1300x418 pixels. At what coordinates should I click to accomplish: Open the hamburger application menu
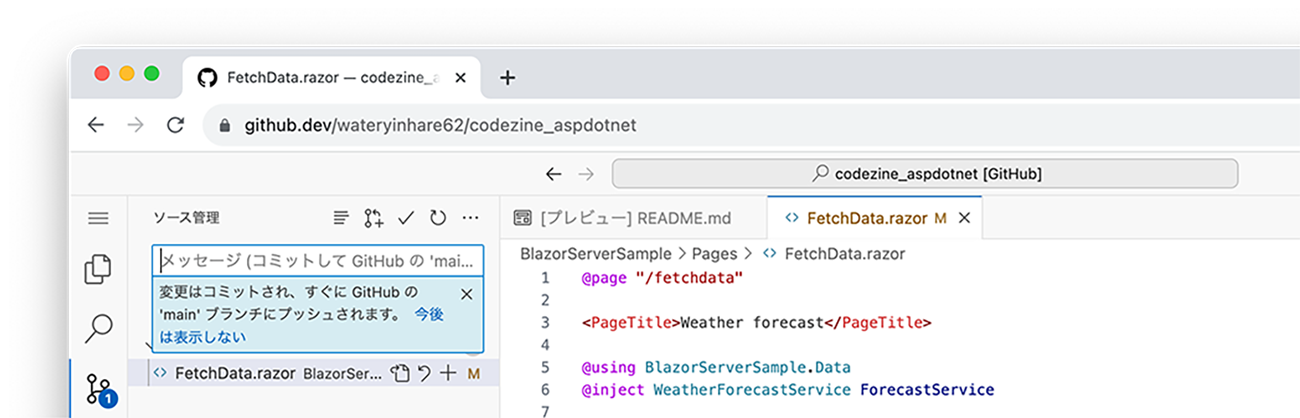click(x=98, y=218)
